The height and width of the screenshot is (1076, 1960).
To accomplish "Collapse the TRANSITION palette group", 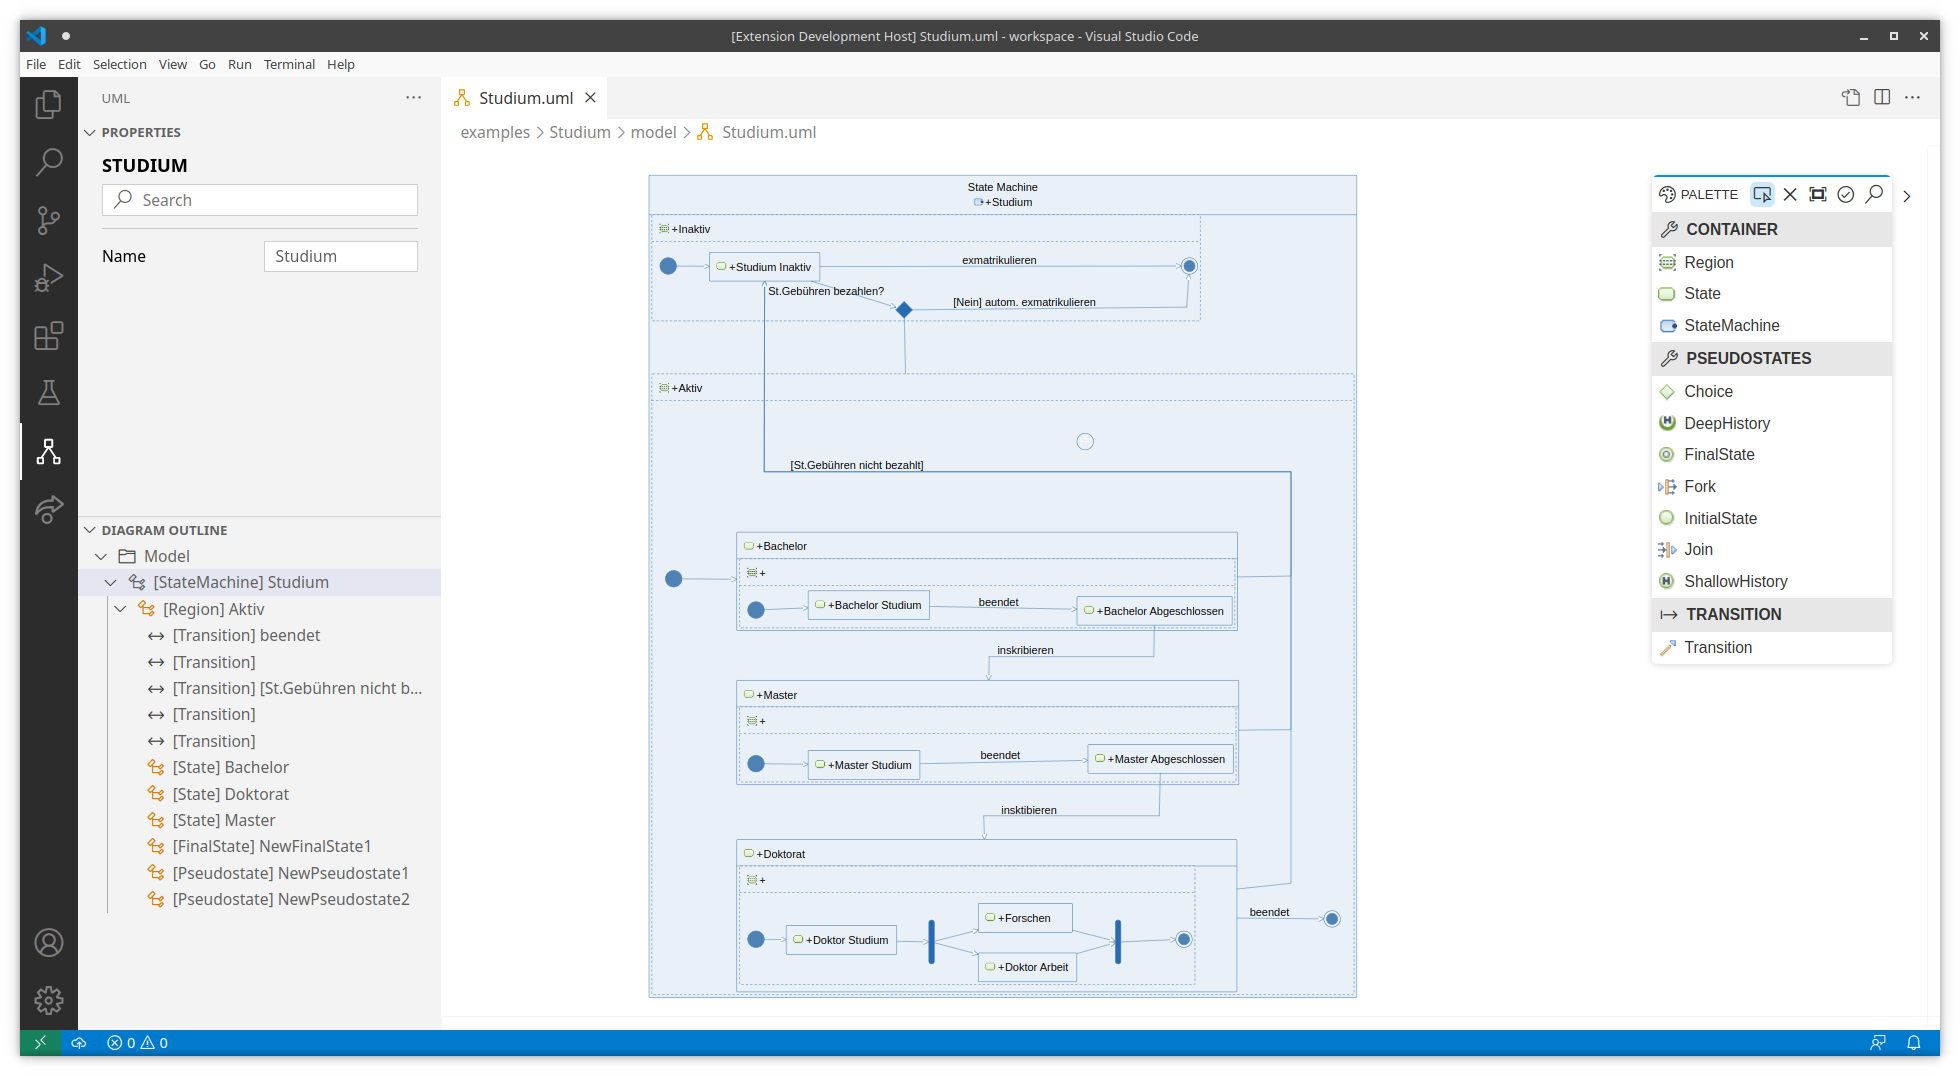I will point(1771,614).
